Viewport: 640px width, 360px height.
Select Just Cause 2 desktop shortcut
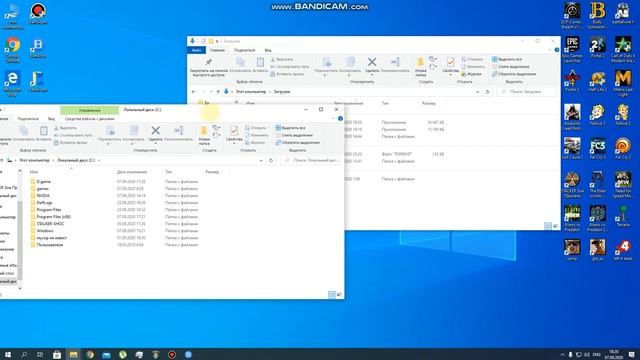[x=572, y=149]
